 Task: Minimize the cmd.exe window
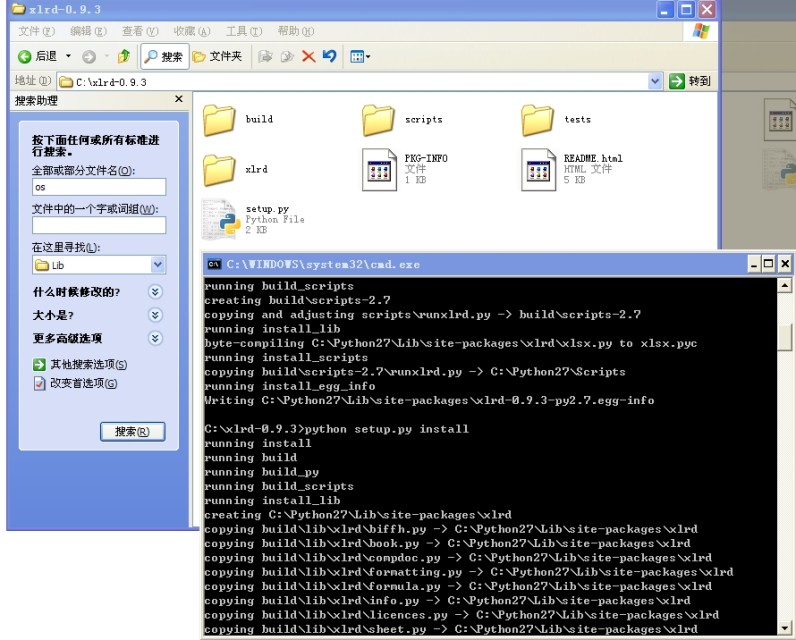pos(754,264)
